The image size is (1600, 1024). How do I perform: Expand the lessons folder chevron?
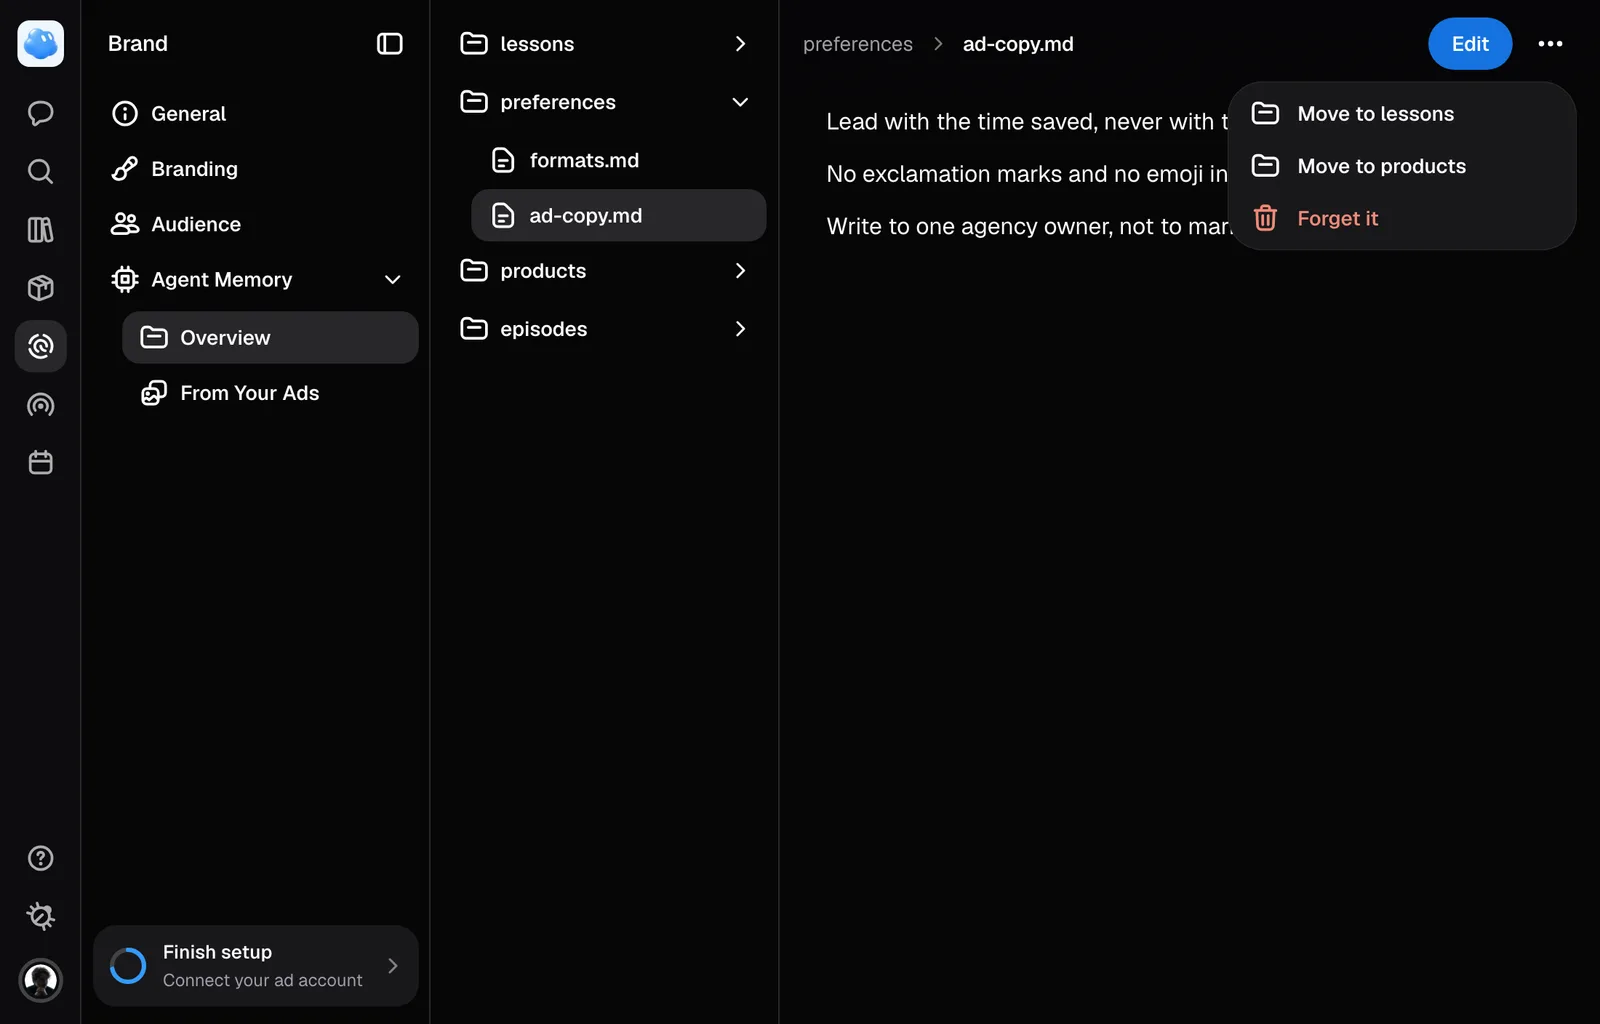[x=740, y=44]
